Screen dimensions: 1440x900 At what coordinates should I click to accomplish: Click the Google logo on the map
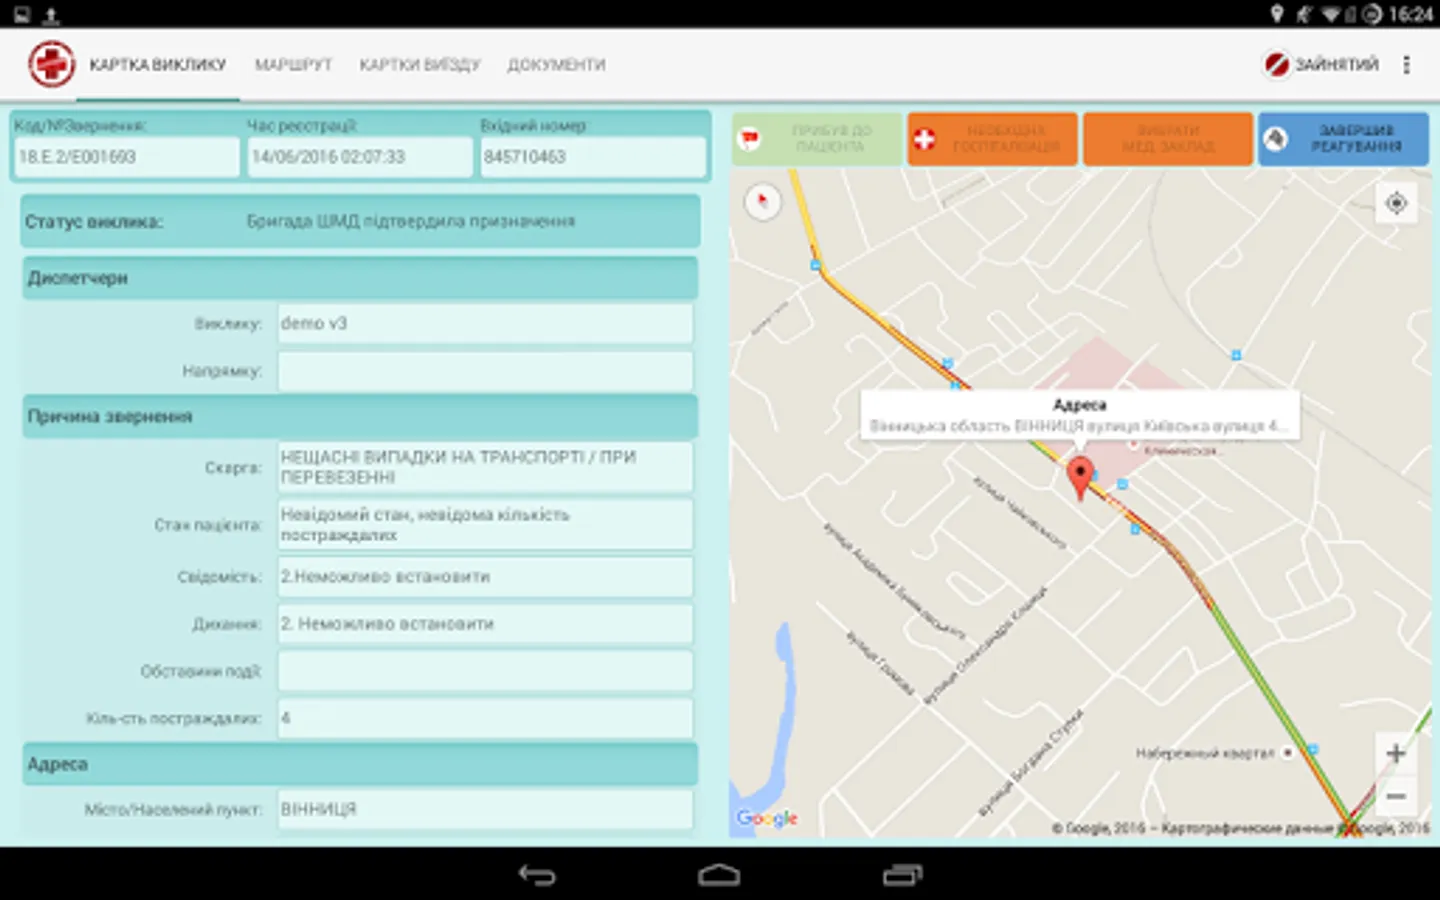[767, 818]
